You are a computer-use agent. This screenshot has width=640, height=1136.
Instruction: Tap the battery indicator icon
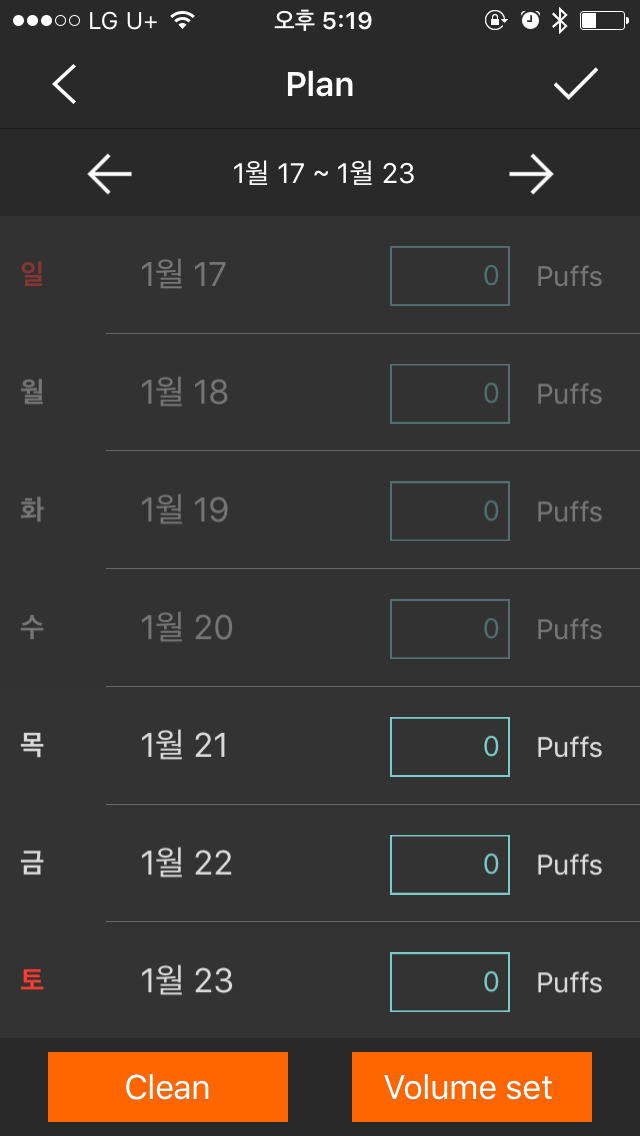(604, 21)
